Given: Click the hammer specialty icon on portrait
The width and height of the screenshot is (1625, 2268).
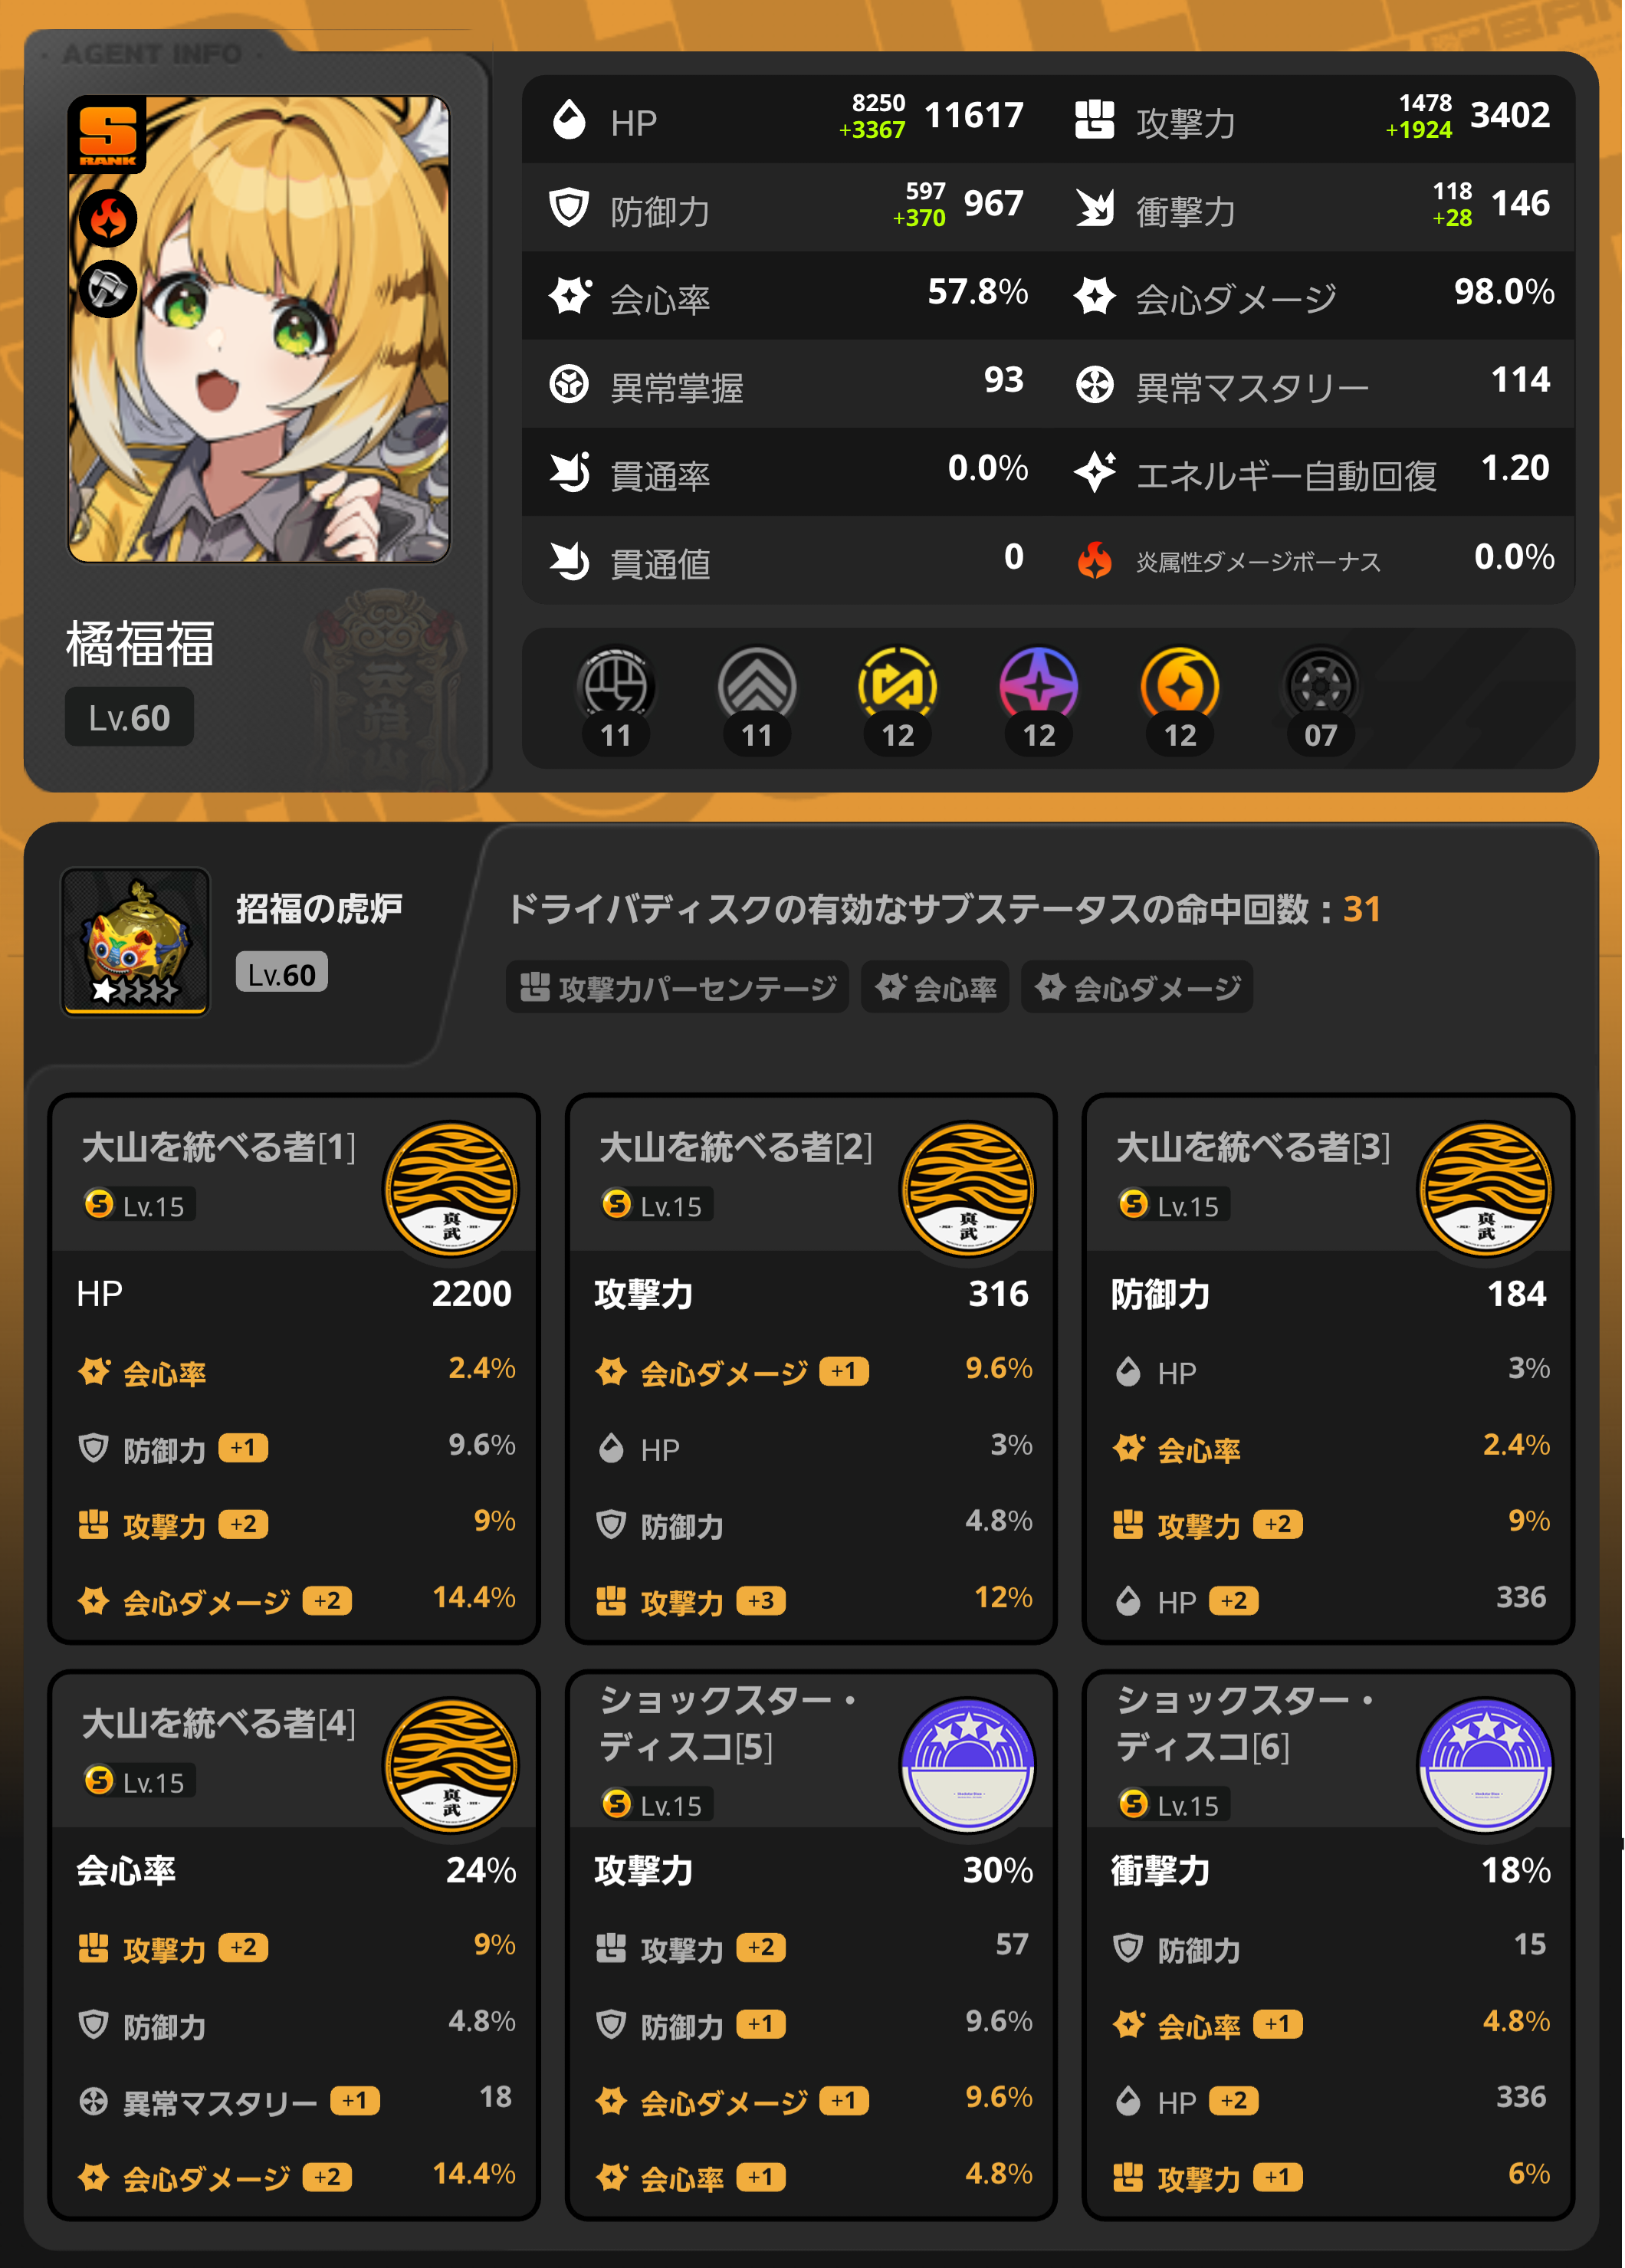Looking at the screenshot, I should click(x=108, y=289).
